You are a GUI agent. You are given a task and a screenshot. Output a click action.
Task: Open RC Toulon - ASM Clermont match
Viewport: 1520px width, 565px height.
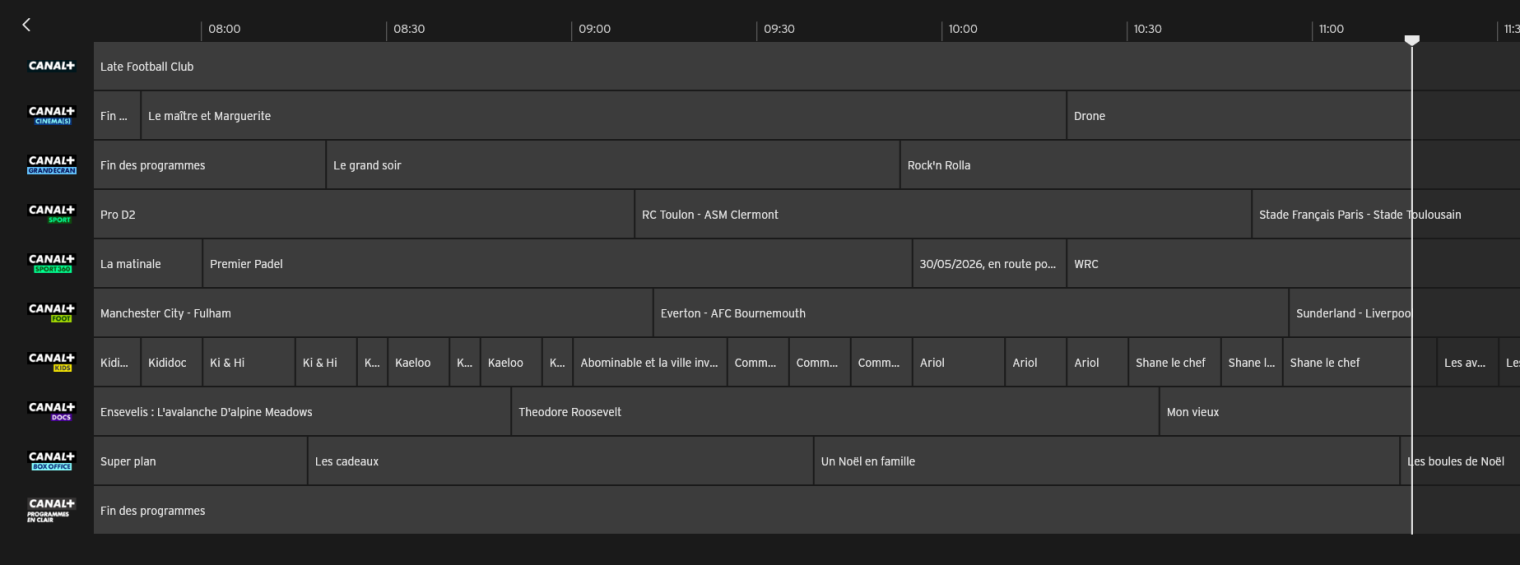point(943,214)
